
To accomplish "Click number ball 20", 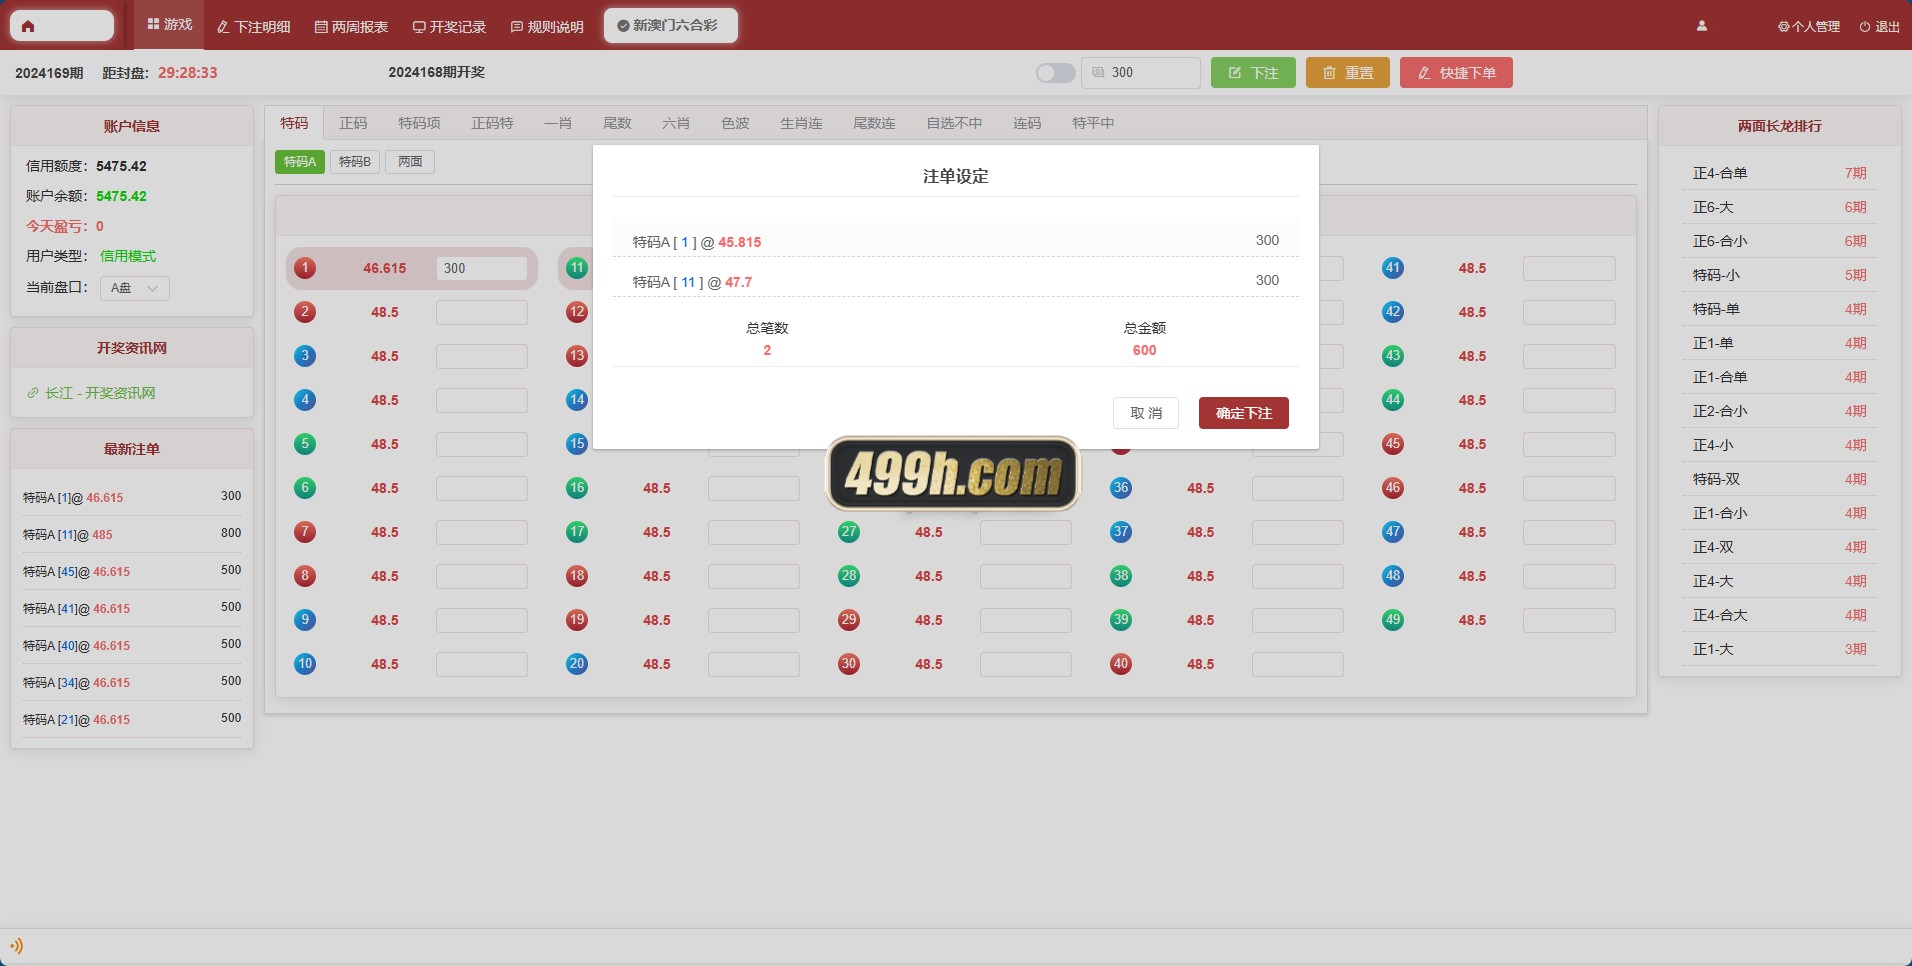I will pyautogui.click(x=577, y=664).
